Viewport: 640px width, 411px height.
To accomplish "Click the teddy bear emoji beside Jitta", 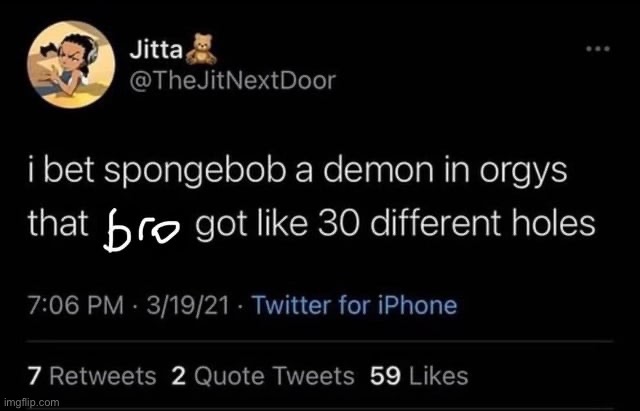I will (x=201, y=49).
